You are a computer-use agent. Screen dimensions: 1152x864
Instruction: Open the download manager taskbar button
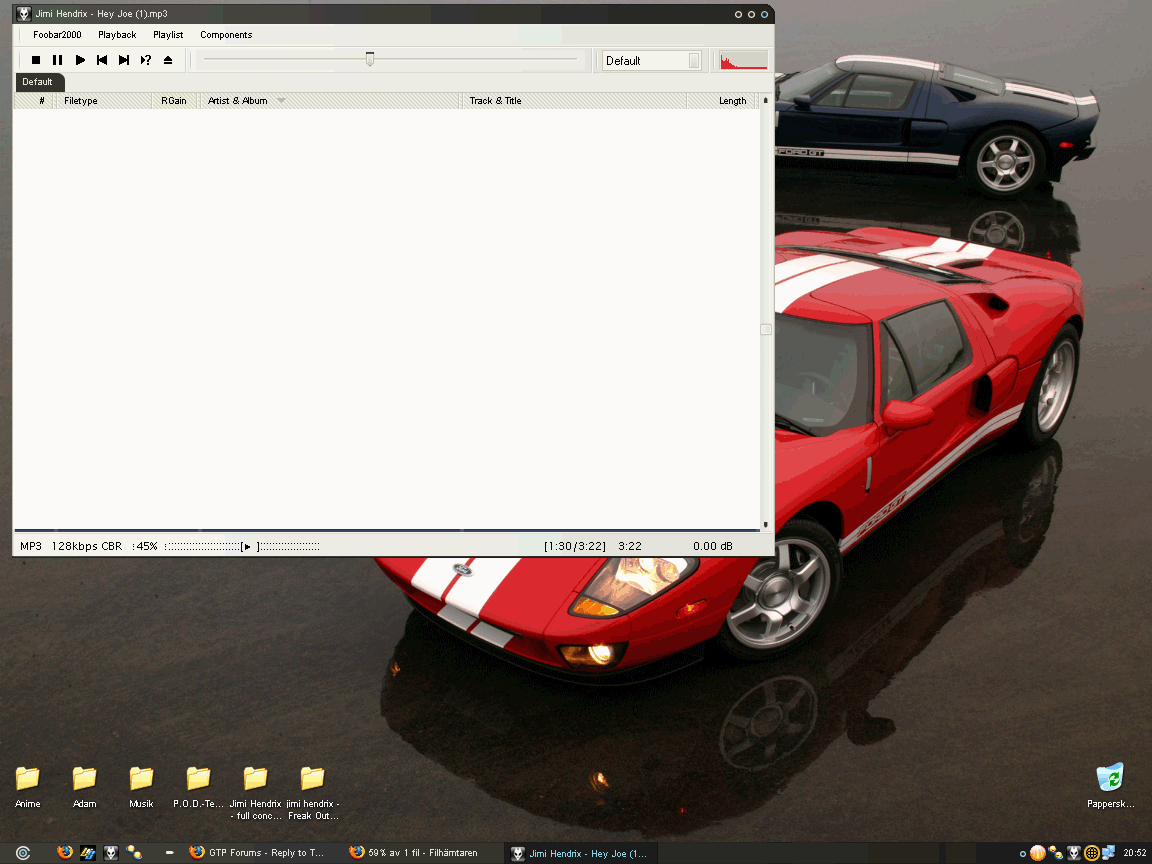[414, 853]
